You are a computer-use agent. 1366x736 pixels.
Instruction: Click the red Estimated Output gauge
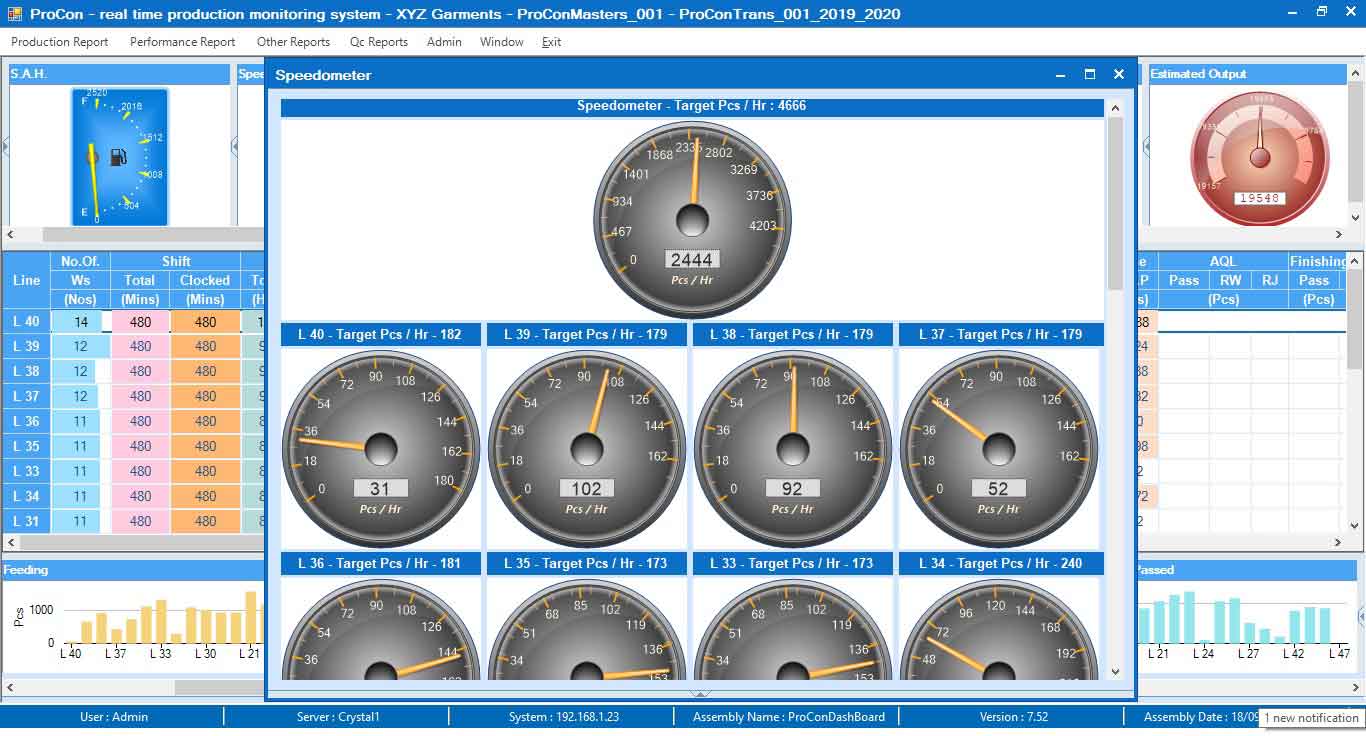(1260, 157)
